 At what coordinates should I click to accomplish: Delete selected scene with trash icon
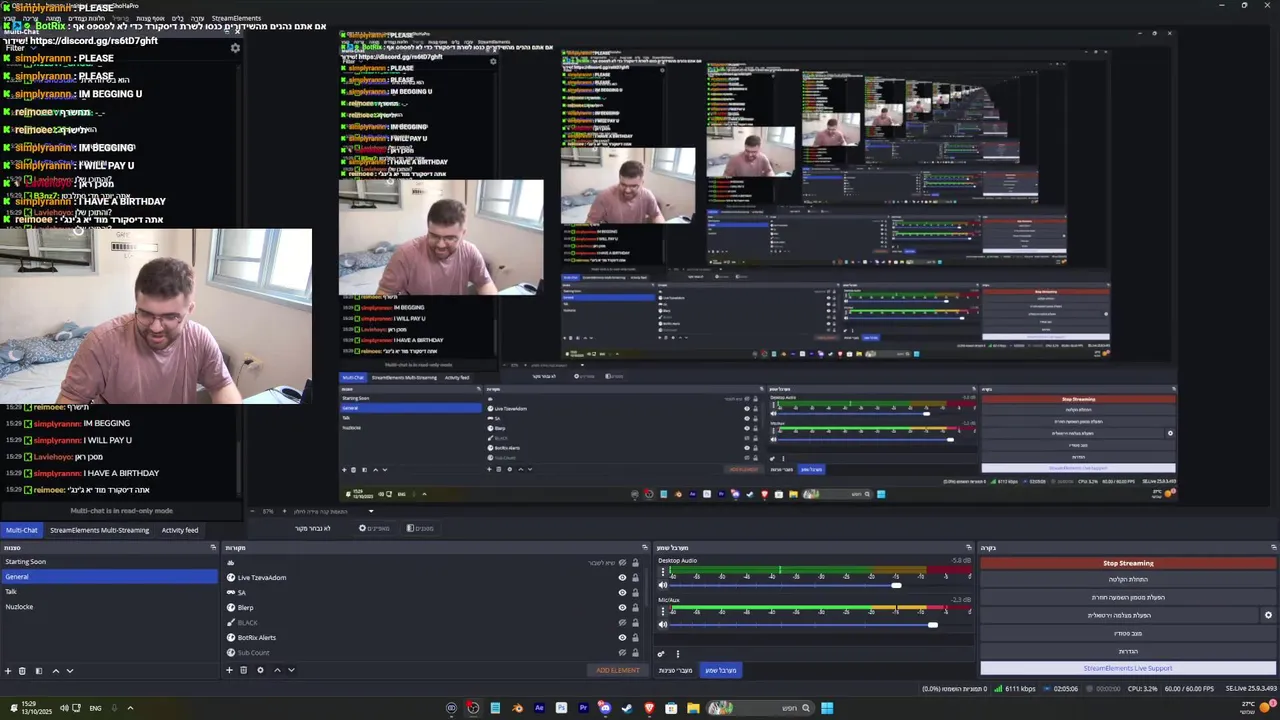tap(22, 671)
